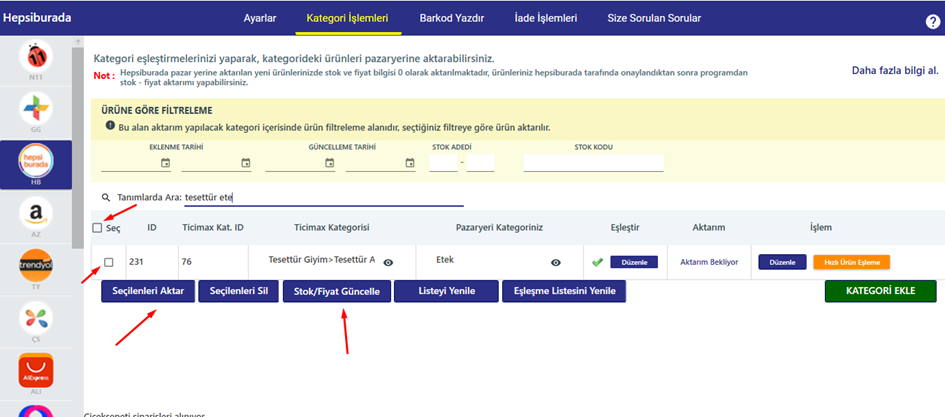Click the Stok Kodu input field
The image size is (945, 417).
click(x=594, y=163)
